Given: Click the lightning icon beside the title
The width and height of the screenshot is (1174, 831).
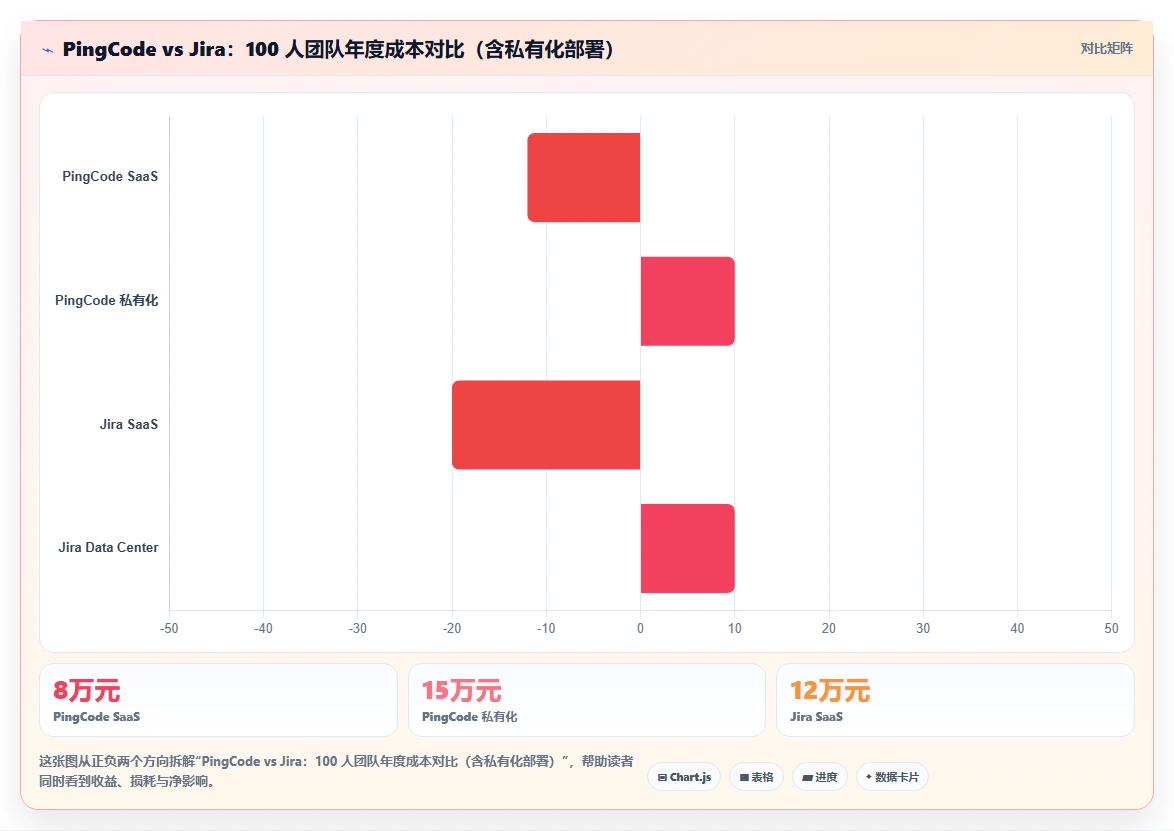Looking at the screenshot, I should 48,50.
